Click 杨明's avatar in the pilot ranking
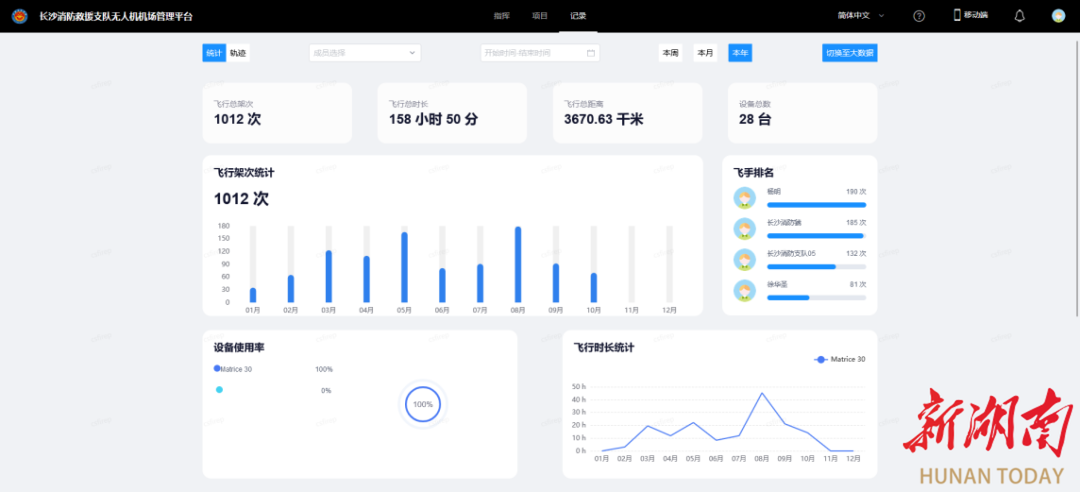1080x492 pixels. 744,198
